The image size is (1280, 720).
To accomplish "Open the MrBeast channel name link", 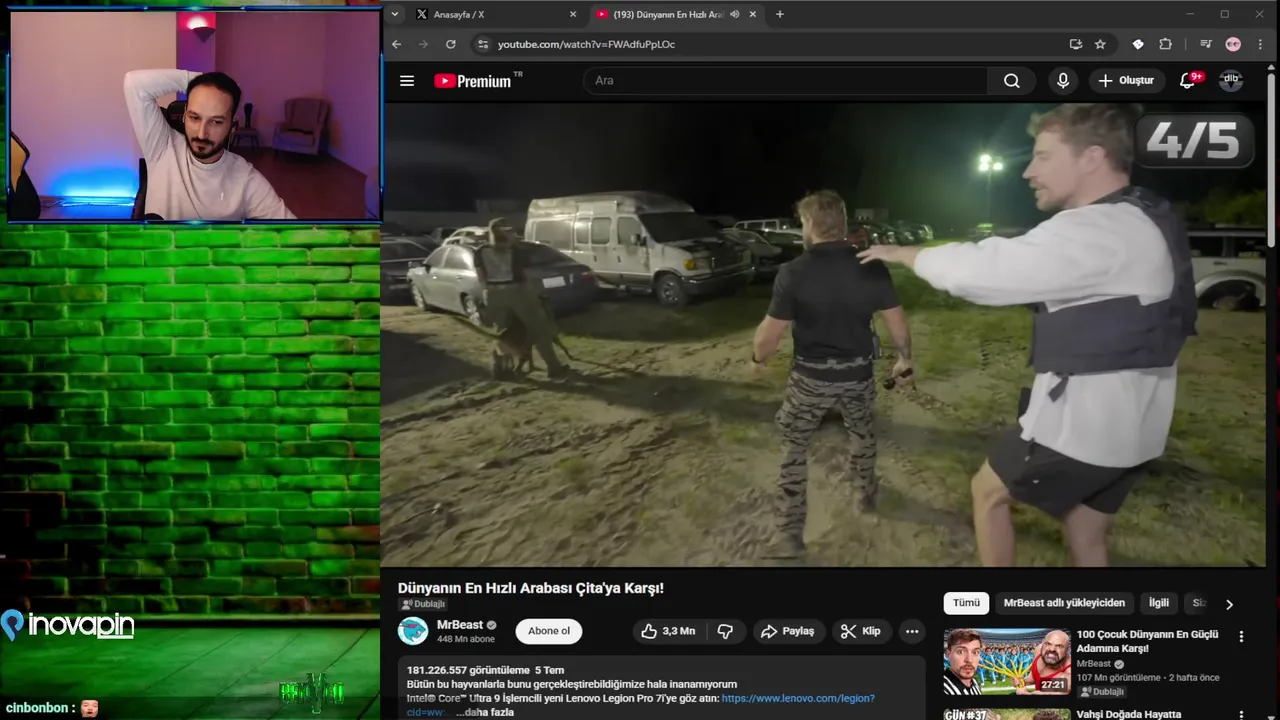I will click(460, 625).
